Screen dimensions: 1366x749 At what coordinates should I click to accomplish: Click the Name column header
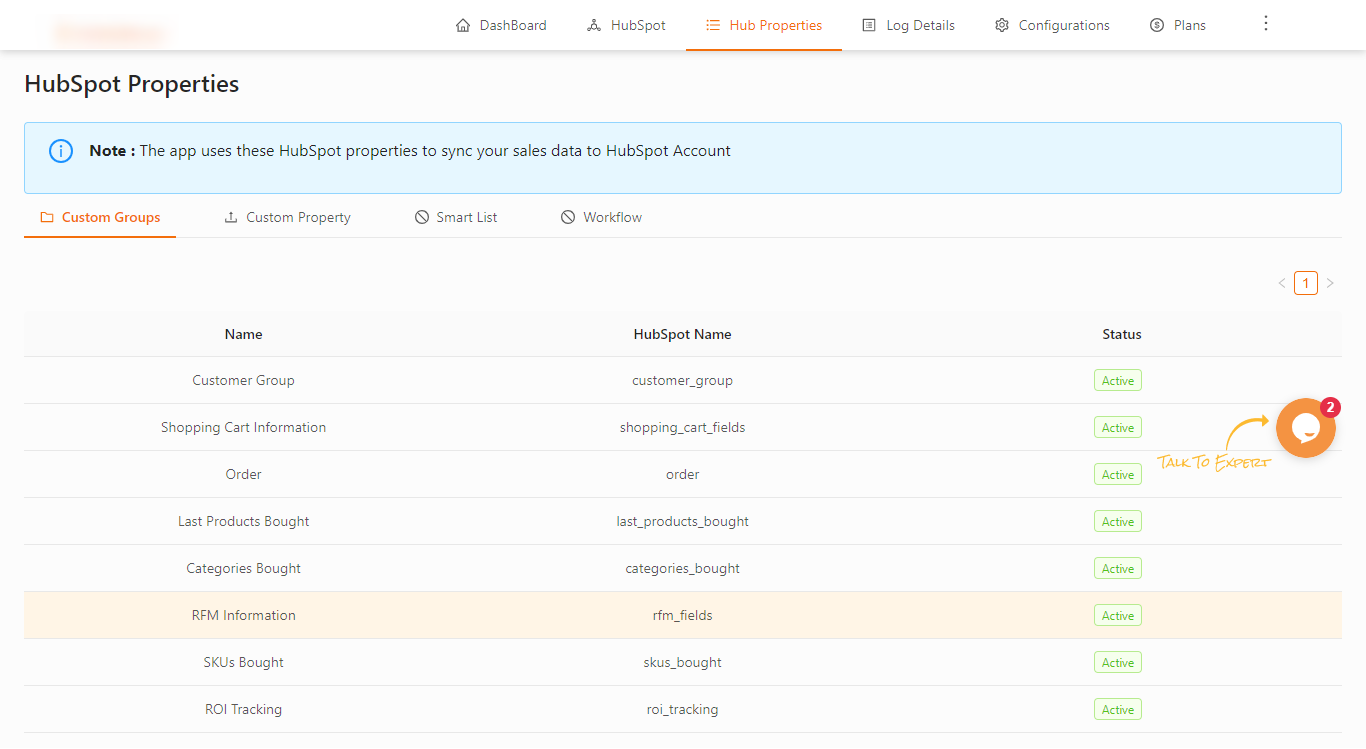tap(243, 334)
